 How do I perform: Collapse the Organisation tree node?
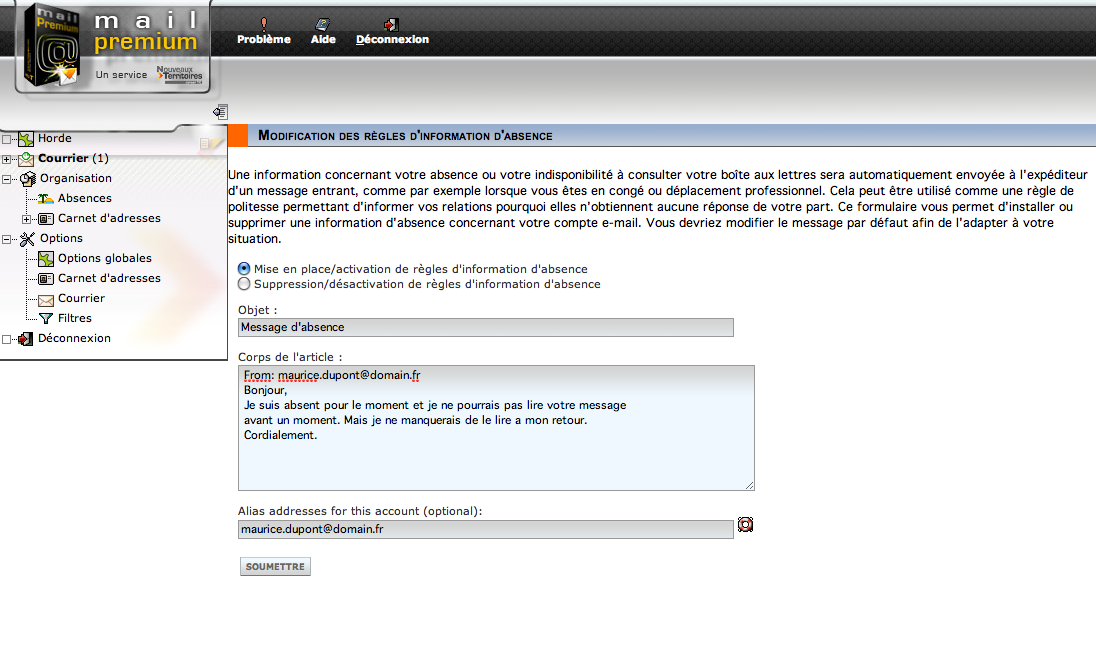point(7,179)
